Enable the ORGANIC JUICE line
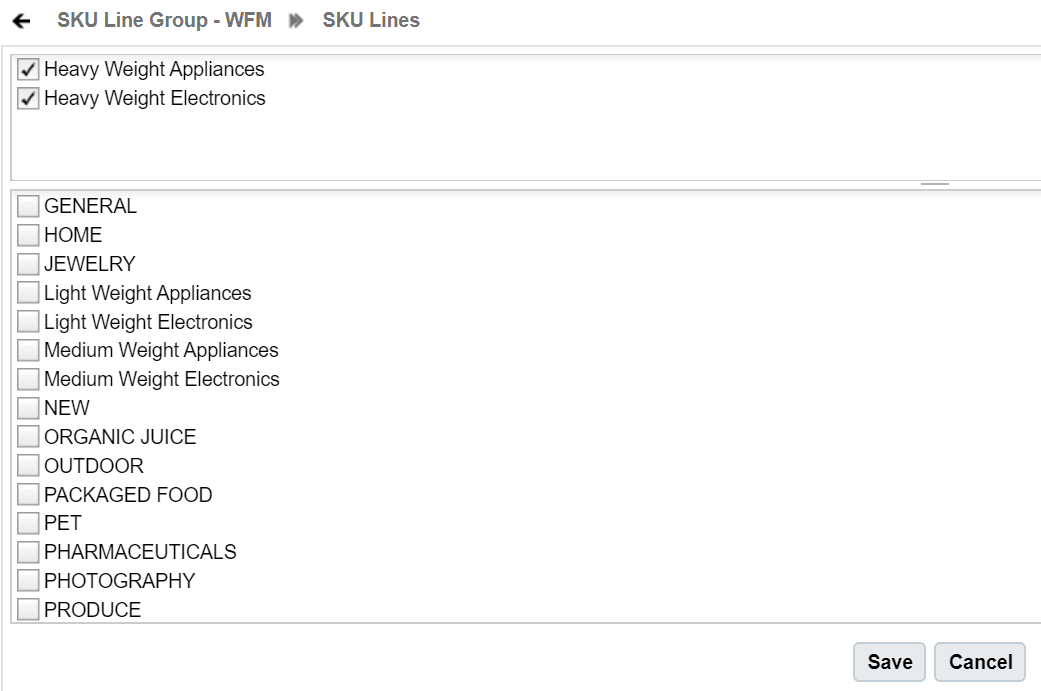1041x691 pixels. [x=28, y=436]
